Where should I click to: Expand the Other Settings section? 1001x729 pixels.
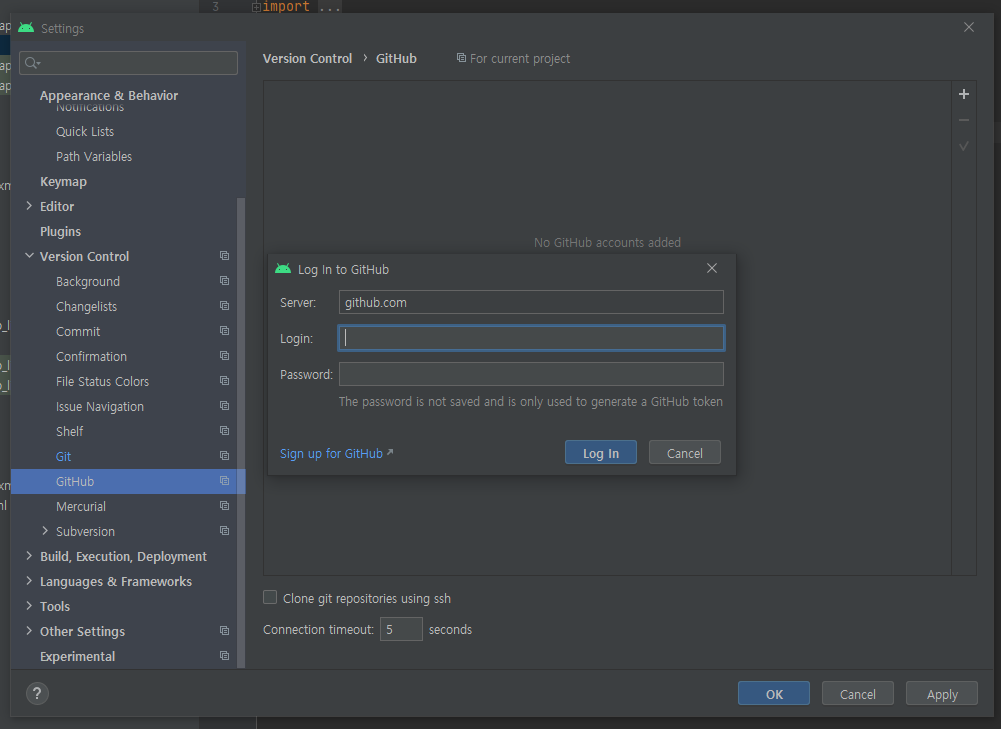[x=29, y=631]
